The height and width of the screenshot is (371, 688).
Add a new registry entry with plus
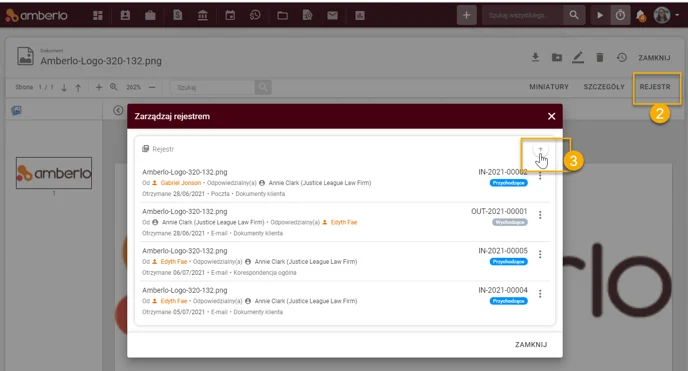[540, 150]
